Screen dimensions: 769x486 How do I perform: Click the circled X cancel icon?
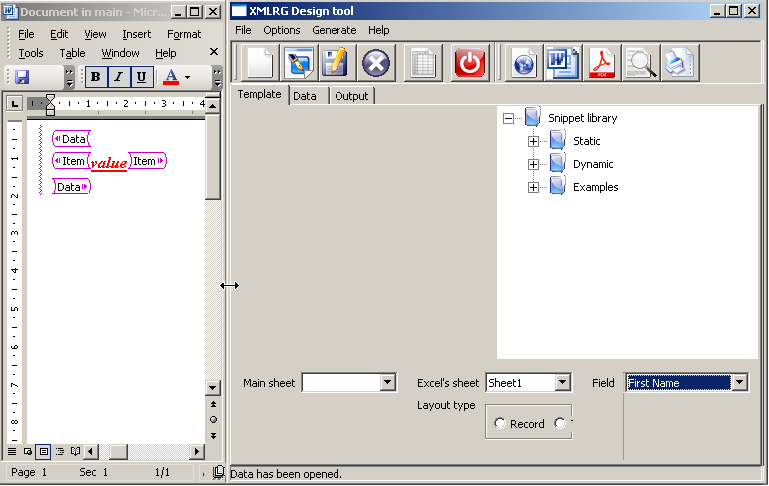[x=376, y=63]
